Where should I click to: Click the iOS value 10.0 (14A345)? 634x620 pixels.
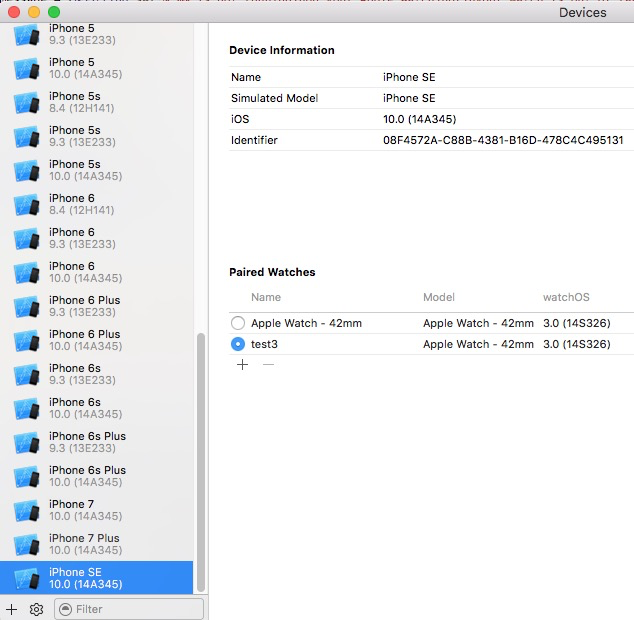[x=420, y=119]
